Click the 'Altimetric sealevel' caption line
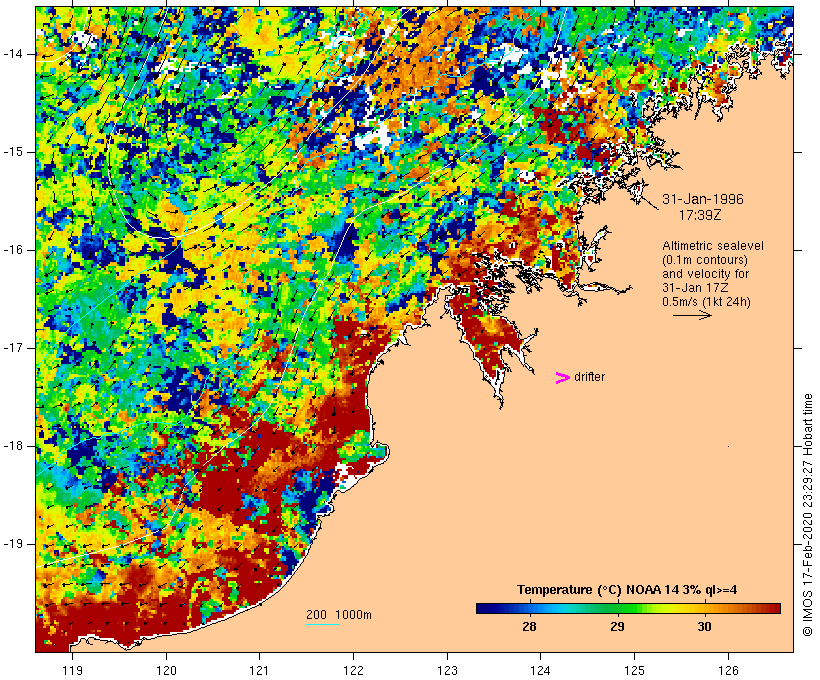The width and height of the screenshot is (820, 680). 713,246
